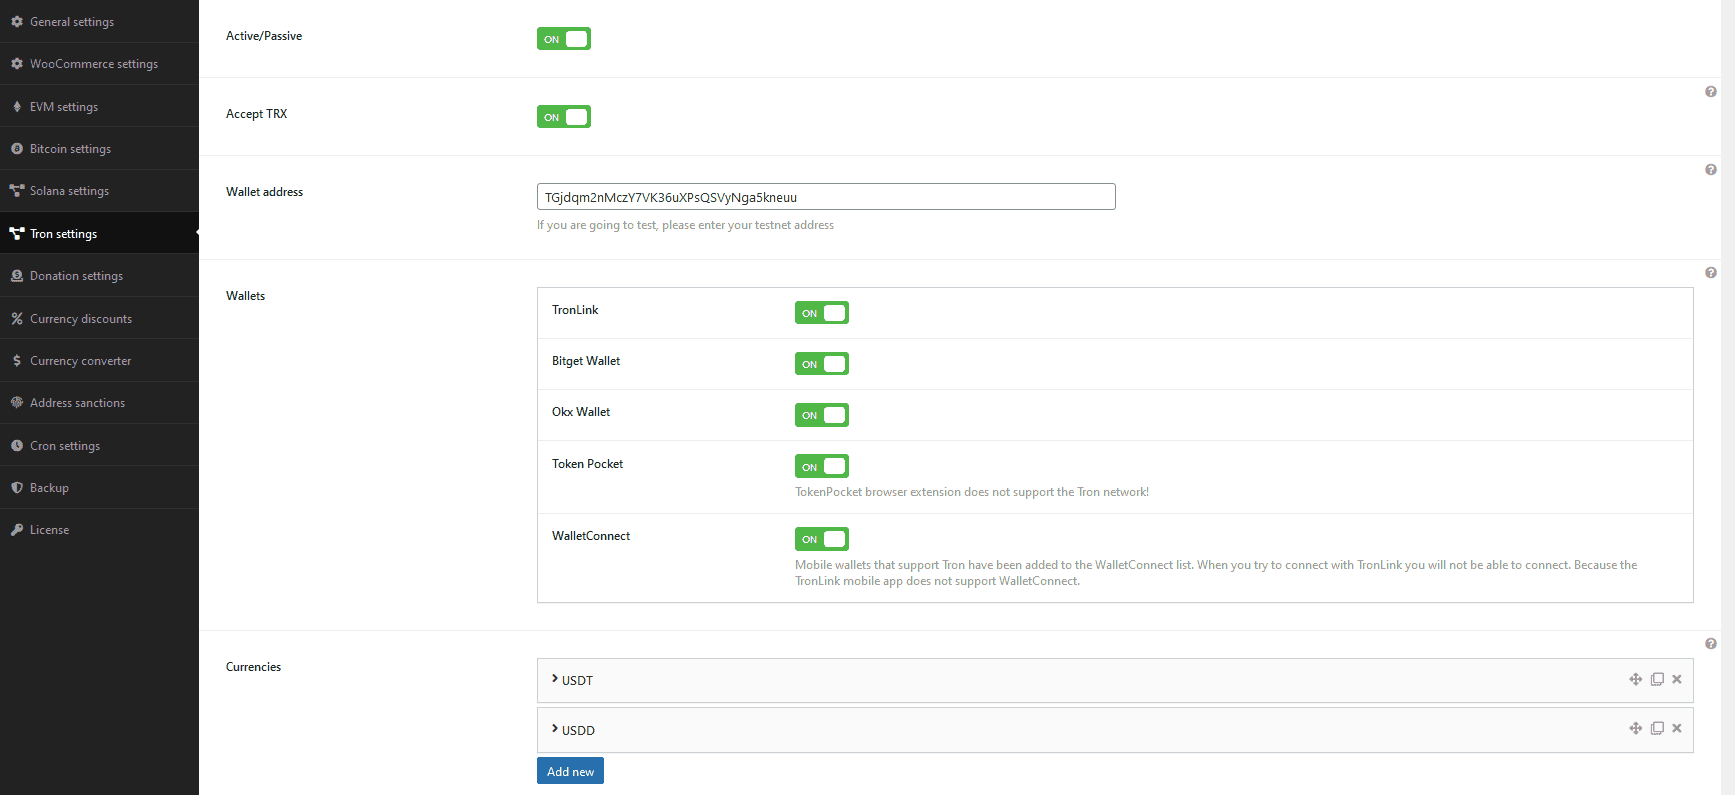Screen dimensions: 1735x795
Task: Disable the WalletConnect switch
Action: (822, 539)
